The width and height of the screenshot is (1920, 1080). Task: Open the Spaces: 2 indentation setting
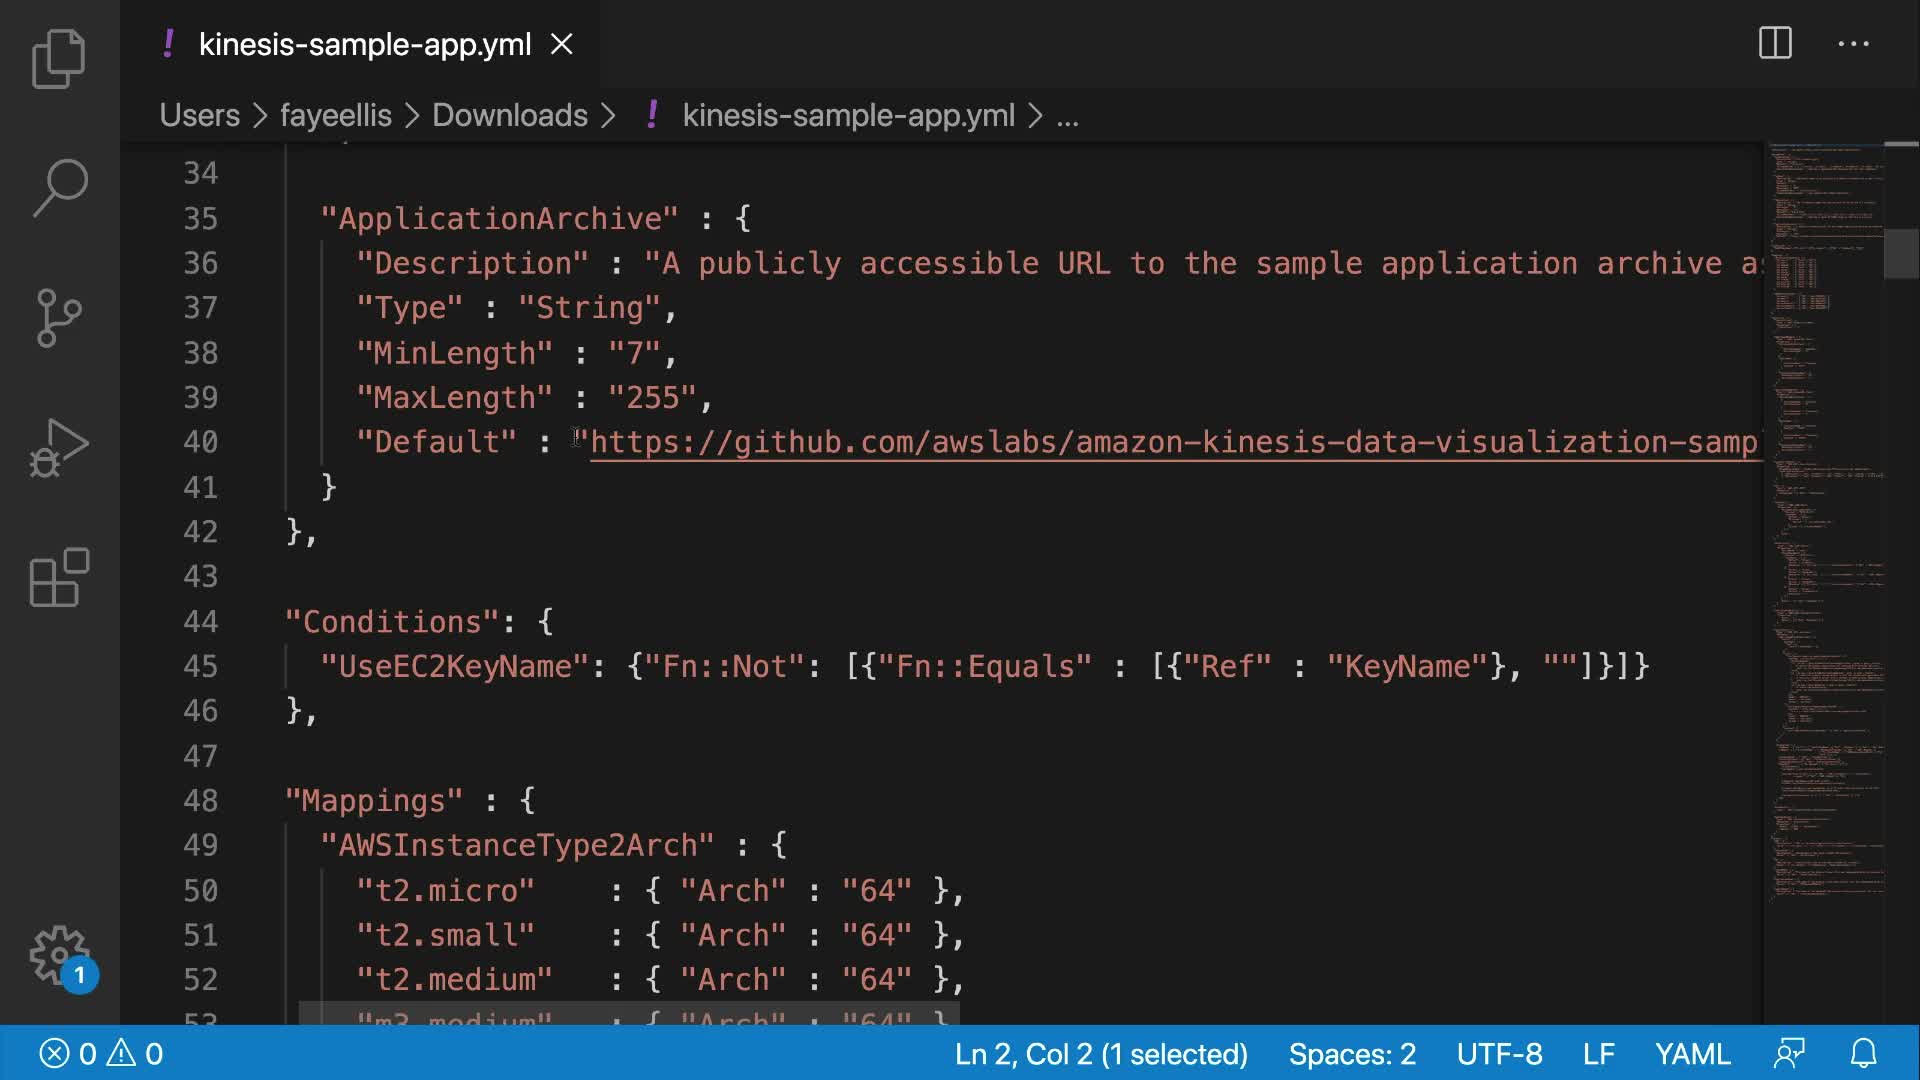tap(1352, 1053)
